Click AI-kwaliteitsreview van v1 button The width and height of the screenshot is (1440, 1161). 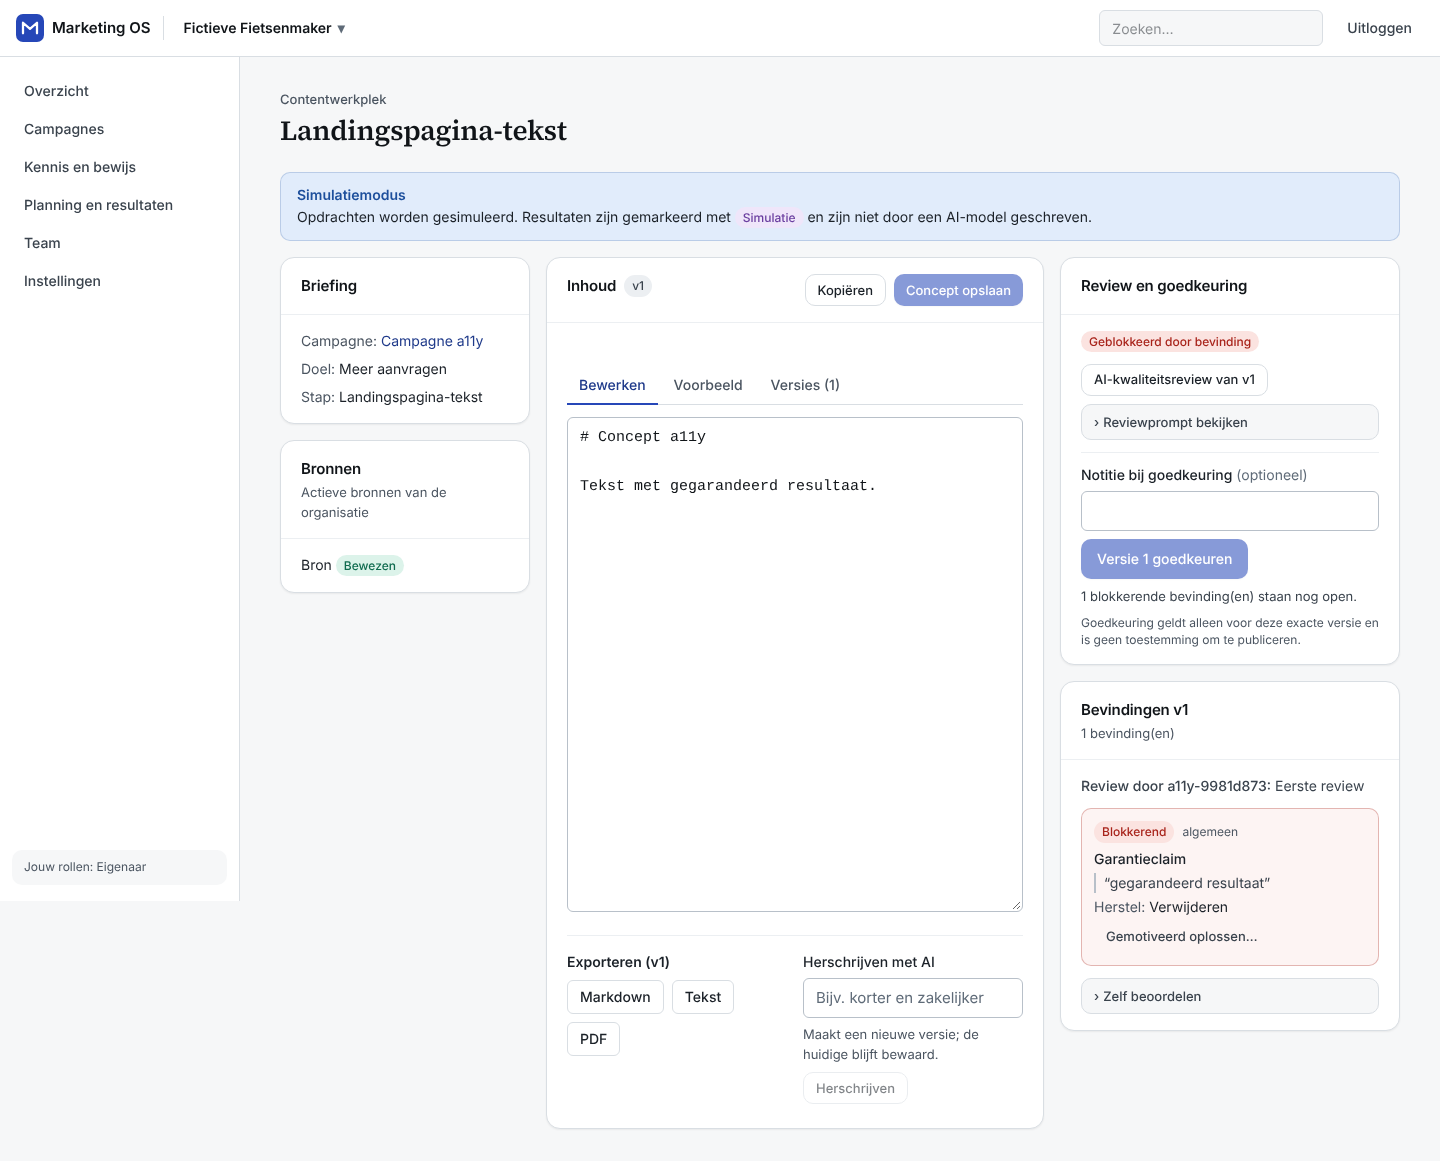(x=1174, y=380)
